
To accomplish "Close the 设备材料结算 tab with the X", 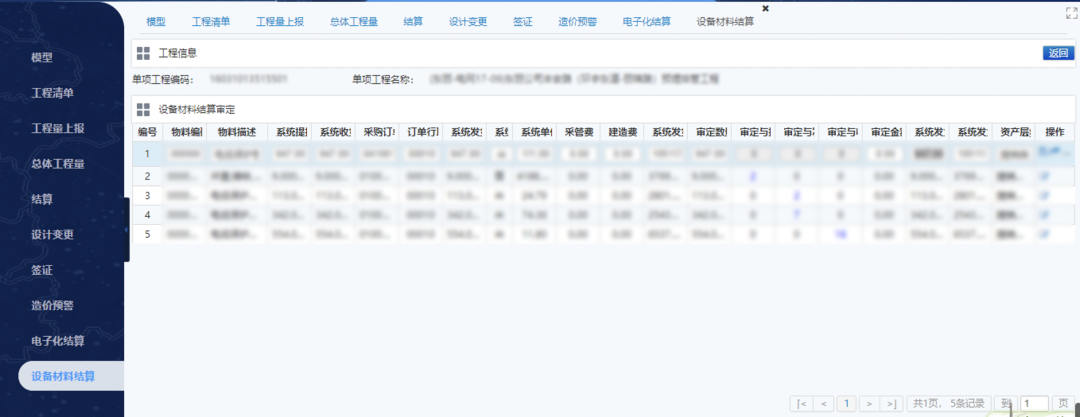I will pyautogui.click(x=765, y=8).
